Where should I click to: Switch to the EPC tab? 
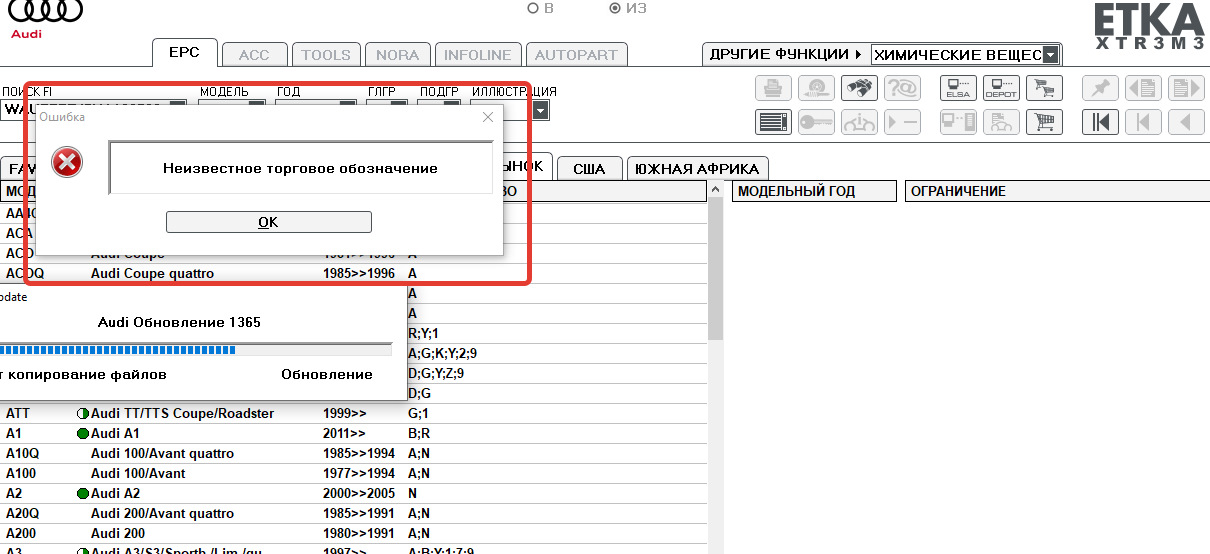click(x=184, y=53)
